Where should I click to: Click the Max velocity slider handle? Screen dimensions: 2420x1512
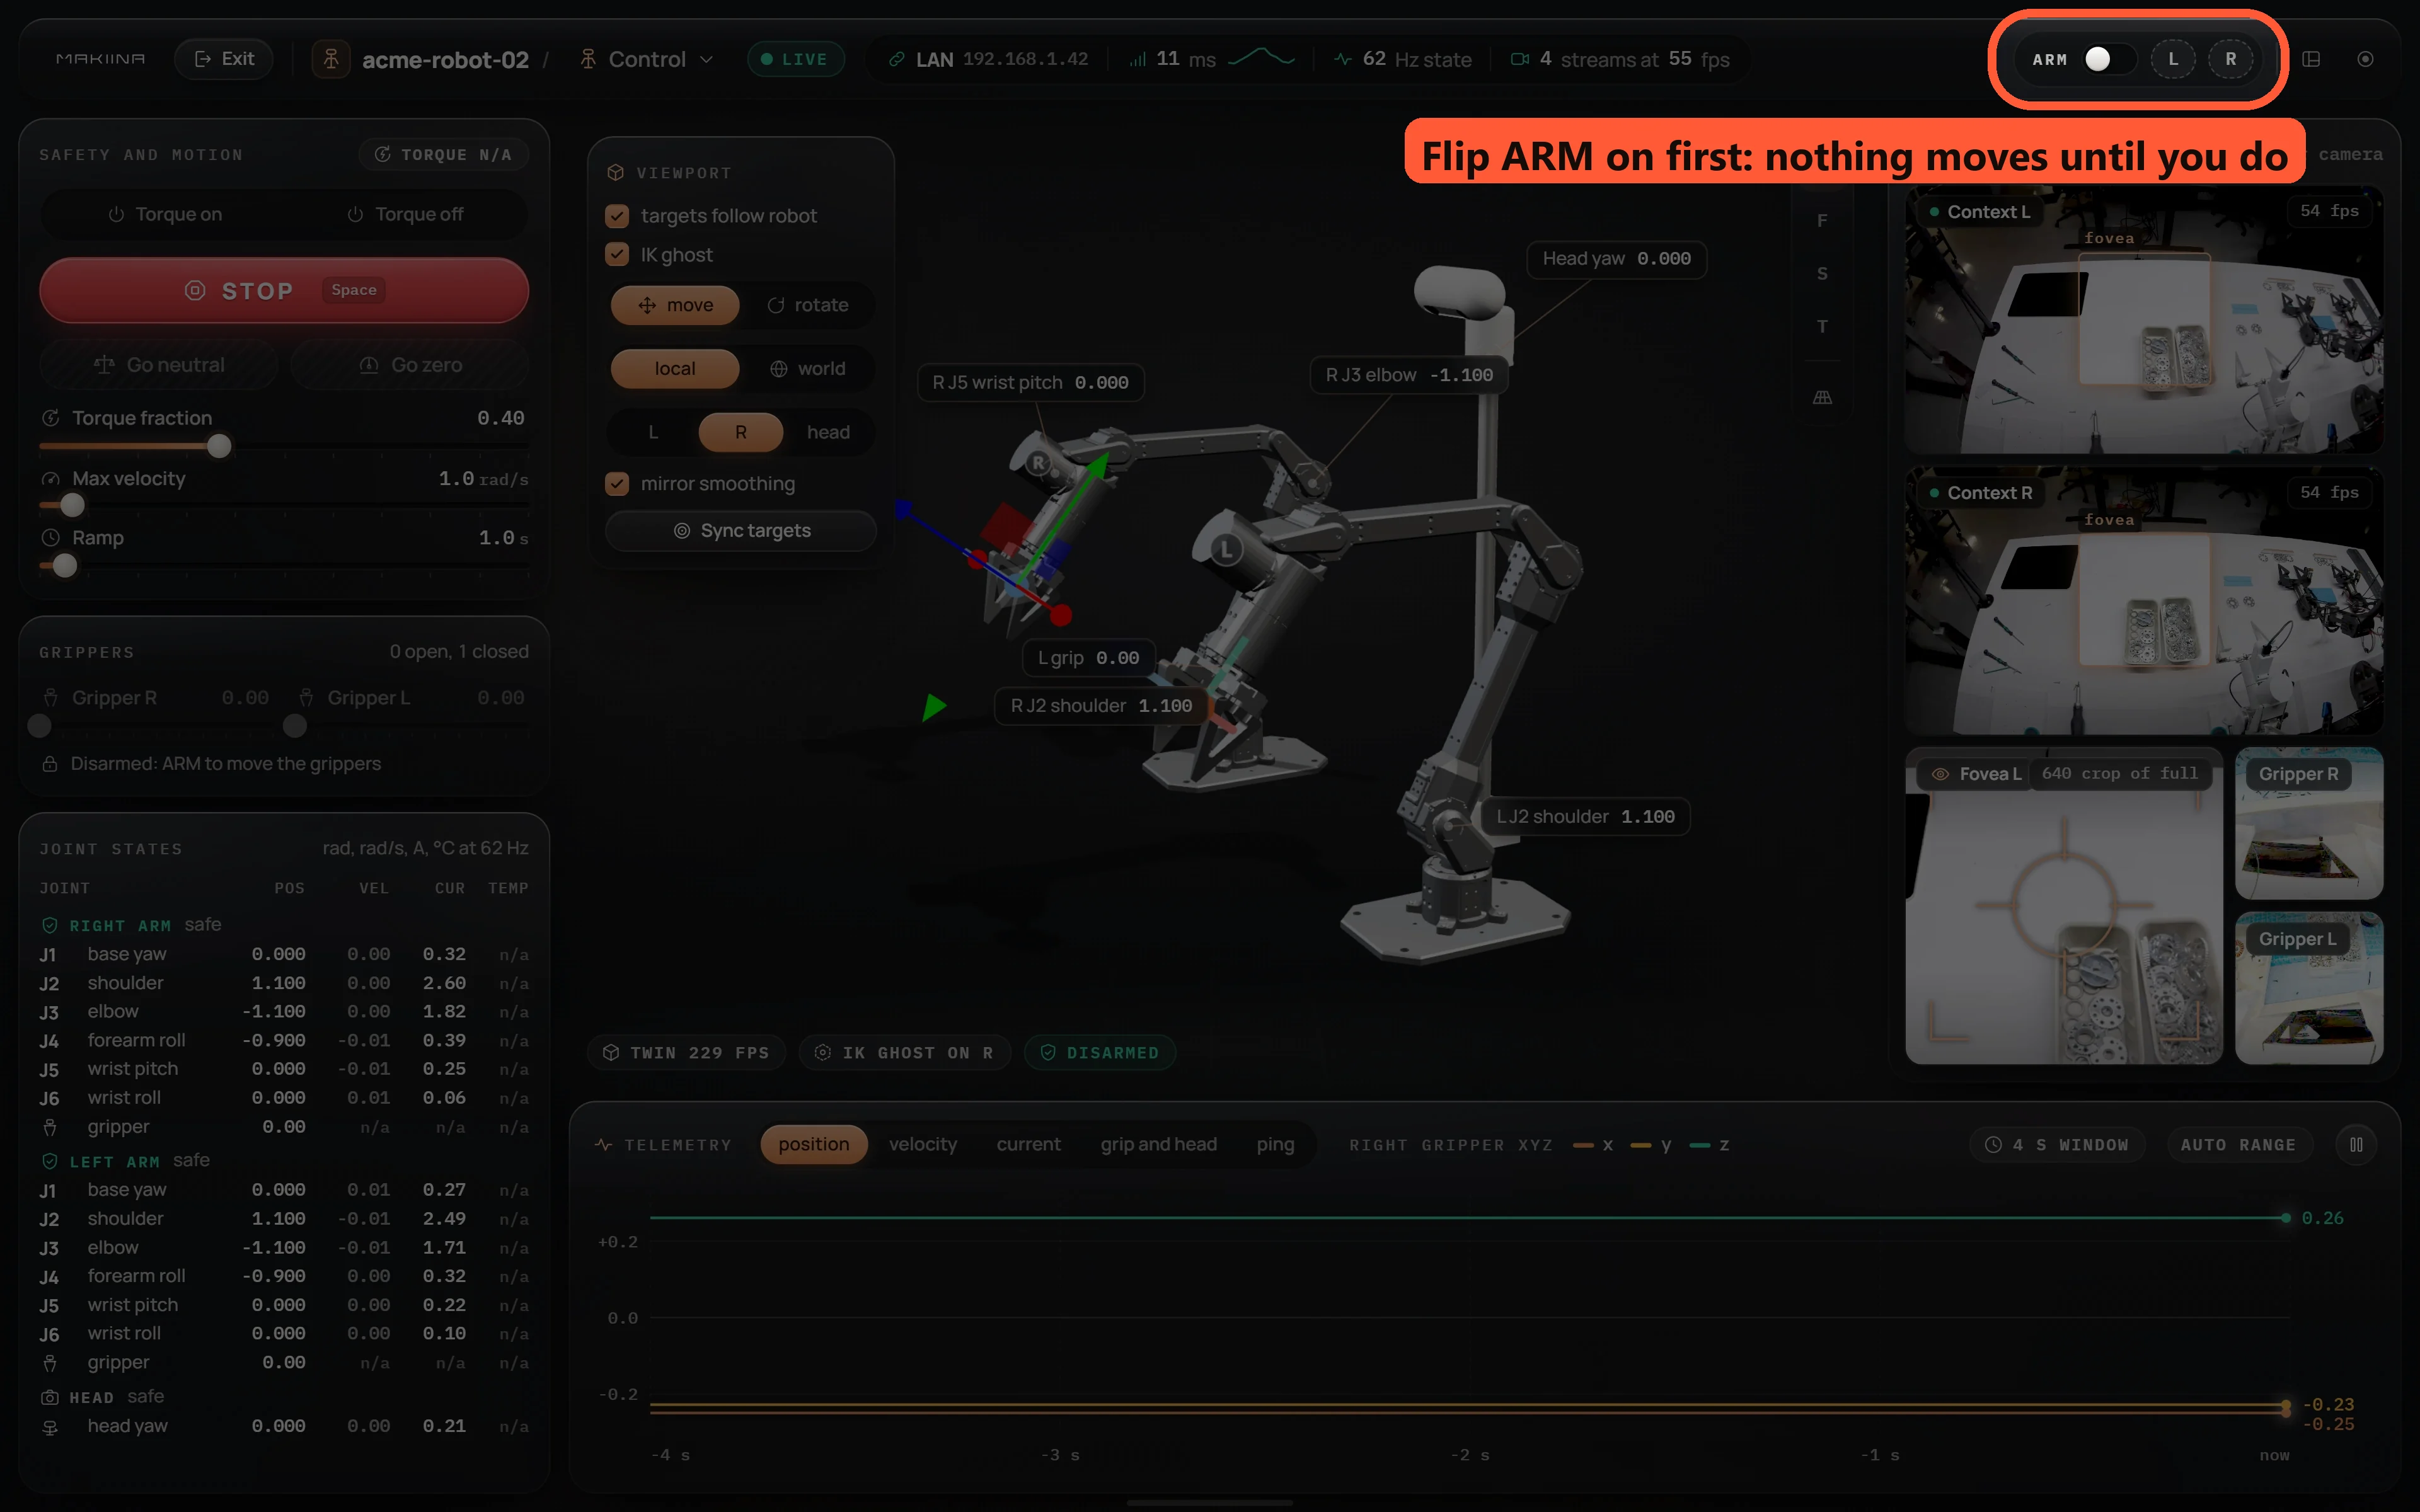[72, 506]
